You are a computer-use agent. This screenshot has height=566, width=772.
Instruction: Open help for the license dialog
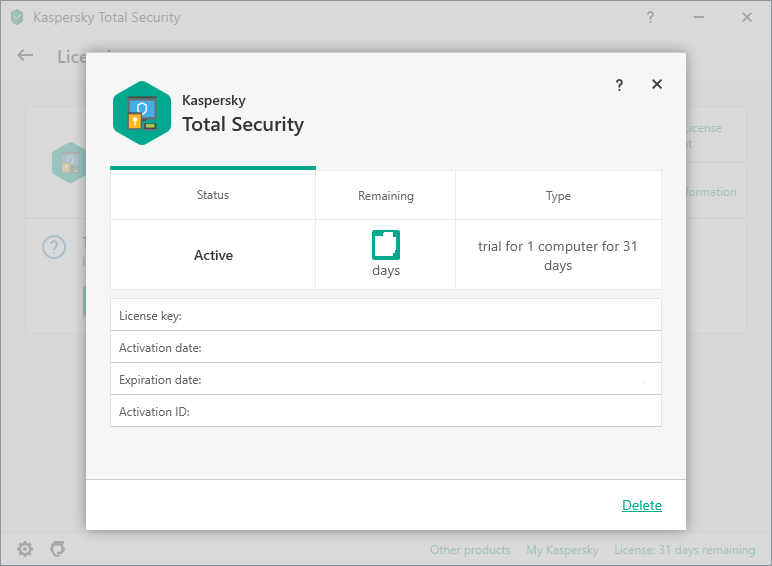coord(619,85)
